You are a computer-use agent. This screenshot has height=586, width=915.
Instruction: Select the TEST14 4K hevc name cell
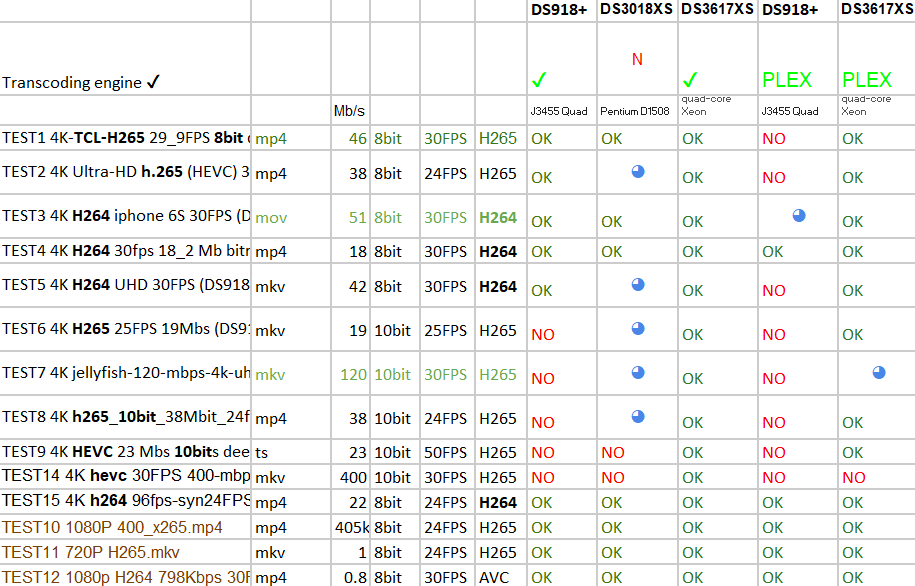click(x=125, y=476)
